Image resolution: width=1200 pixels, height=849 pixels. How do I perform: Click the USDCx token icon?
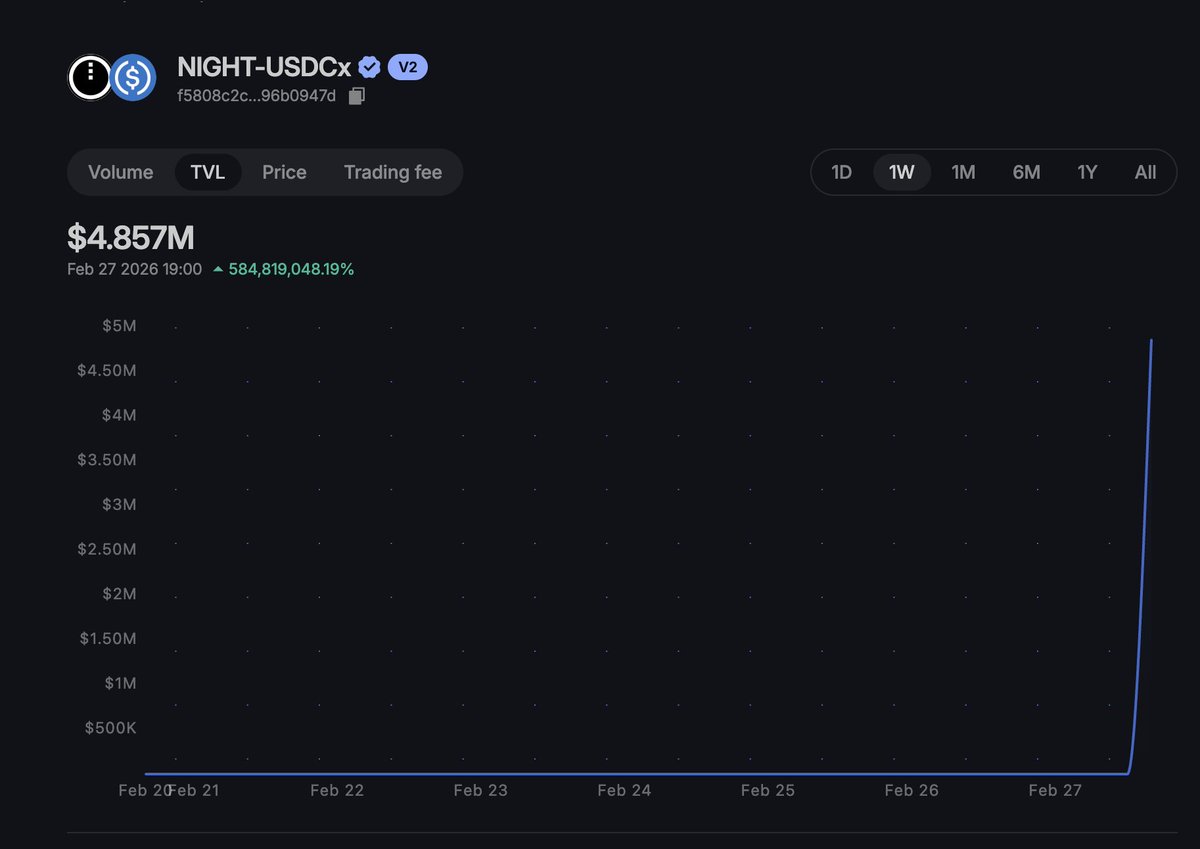click(x=132, y=77)
